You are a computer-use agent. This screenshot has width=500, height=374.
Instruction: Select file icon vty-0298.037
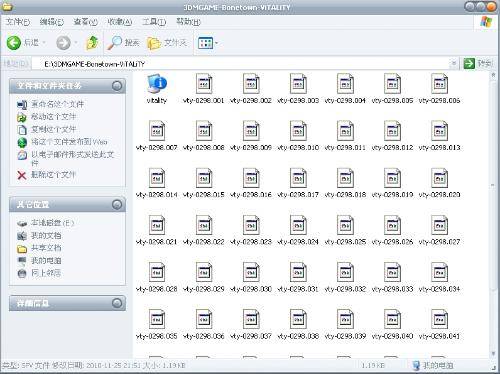(x=251, y=319)
